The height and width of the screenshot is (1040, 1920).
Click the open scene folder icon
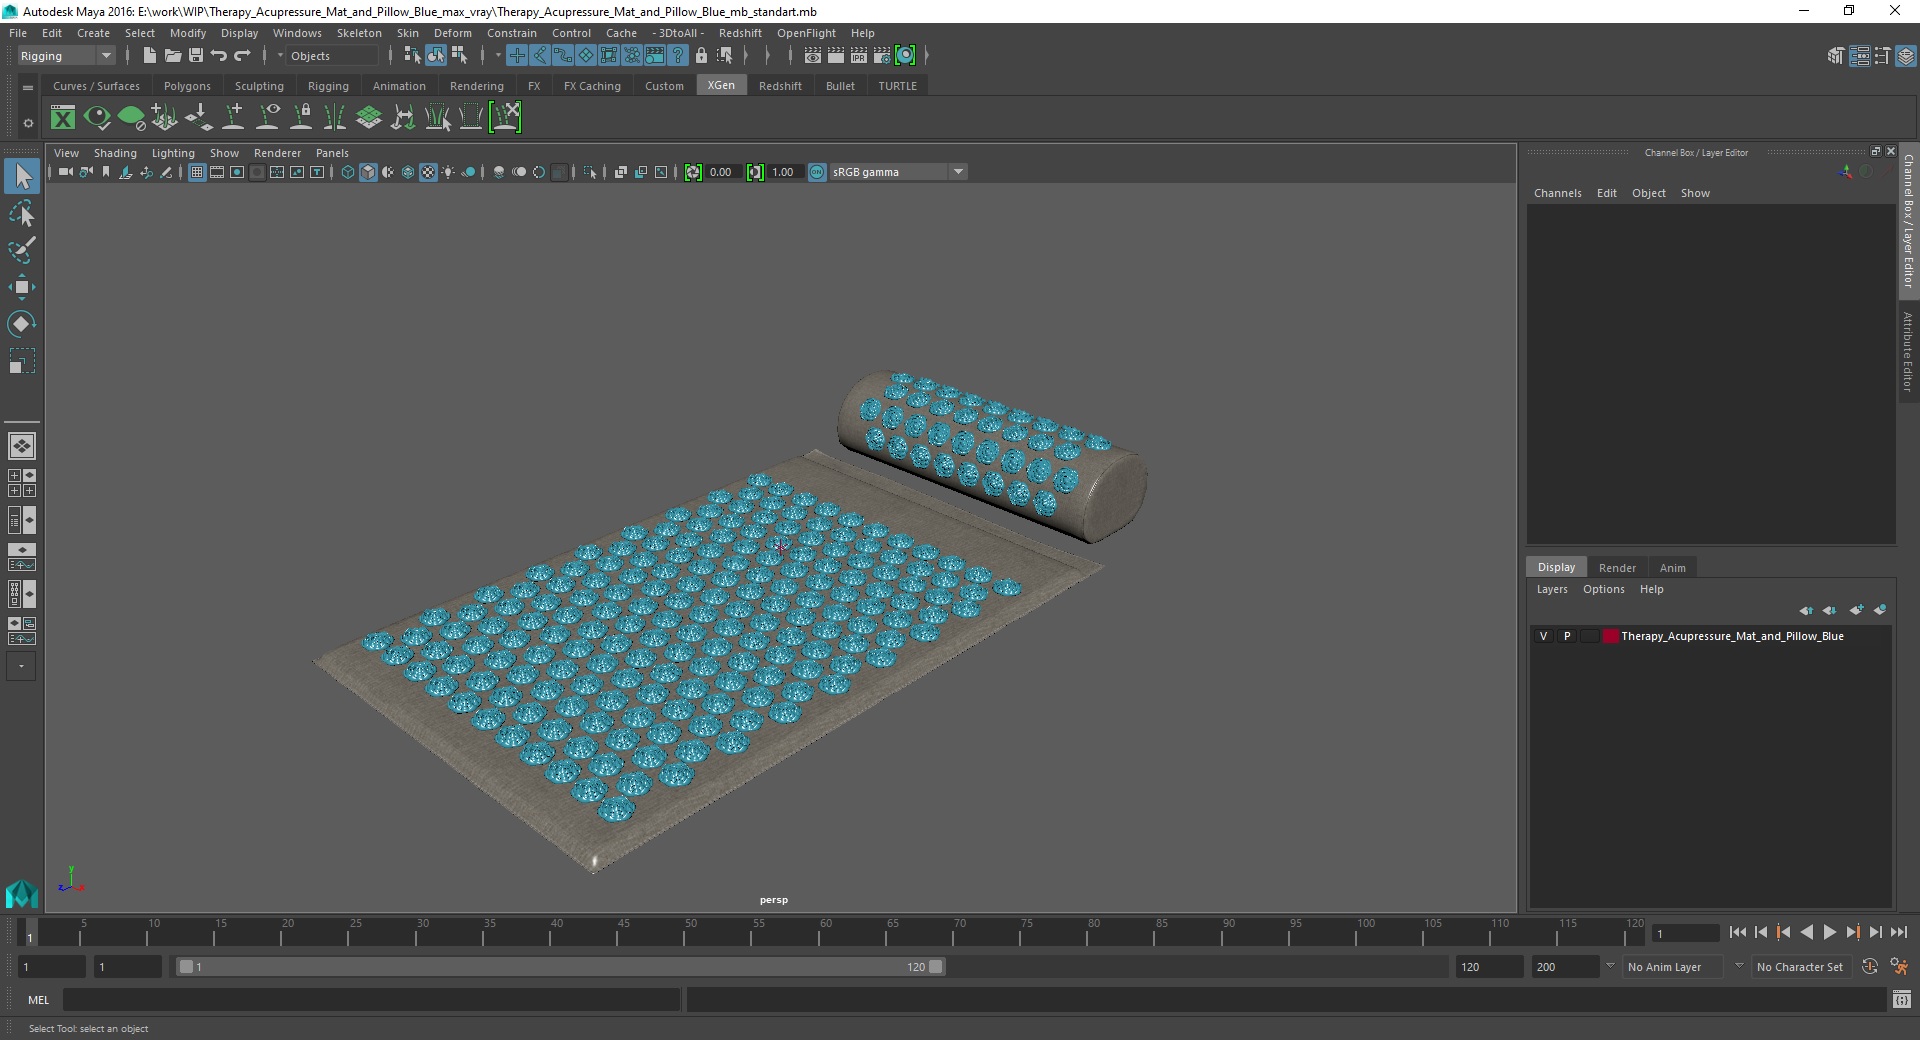click(172, 56)
